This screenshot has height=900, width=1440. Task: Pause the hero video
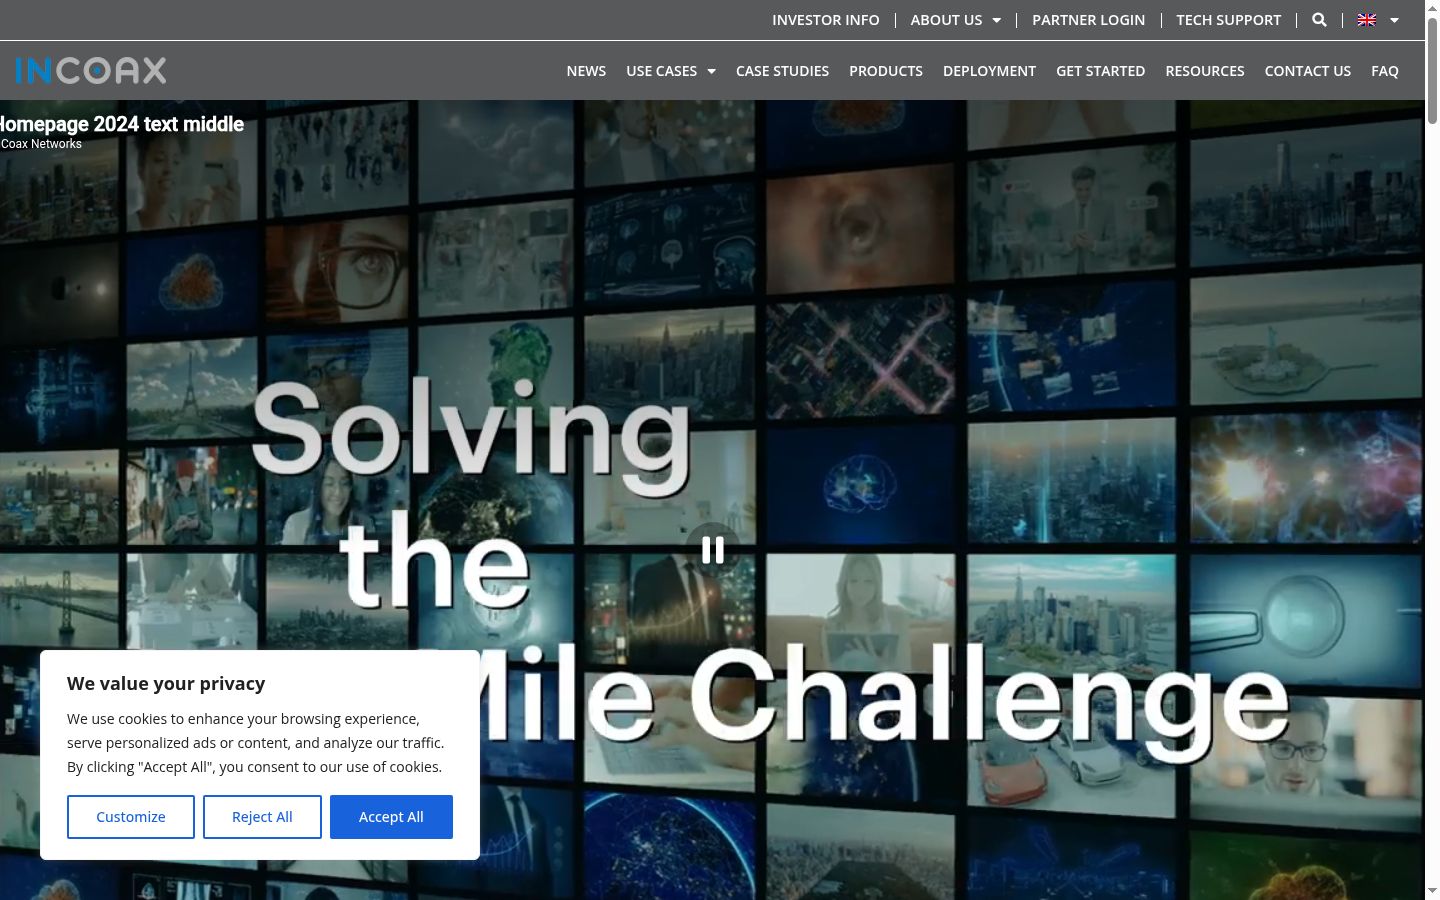(x=712, y=549)
